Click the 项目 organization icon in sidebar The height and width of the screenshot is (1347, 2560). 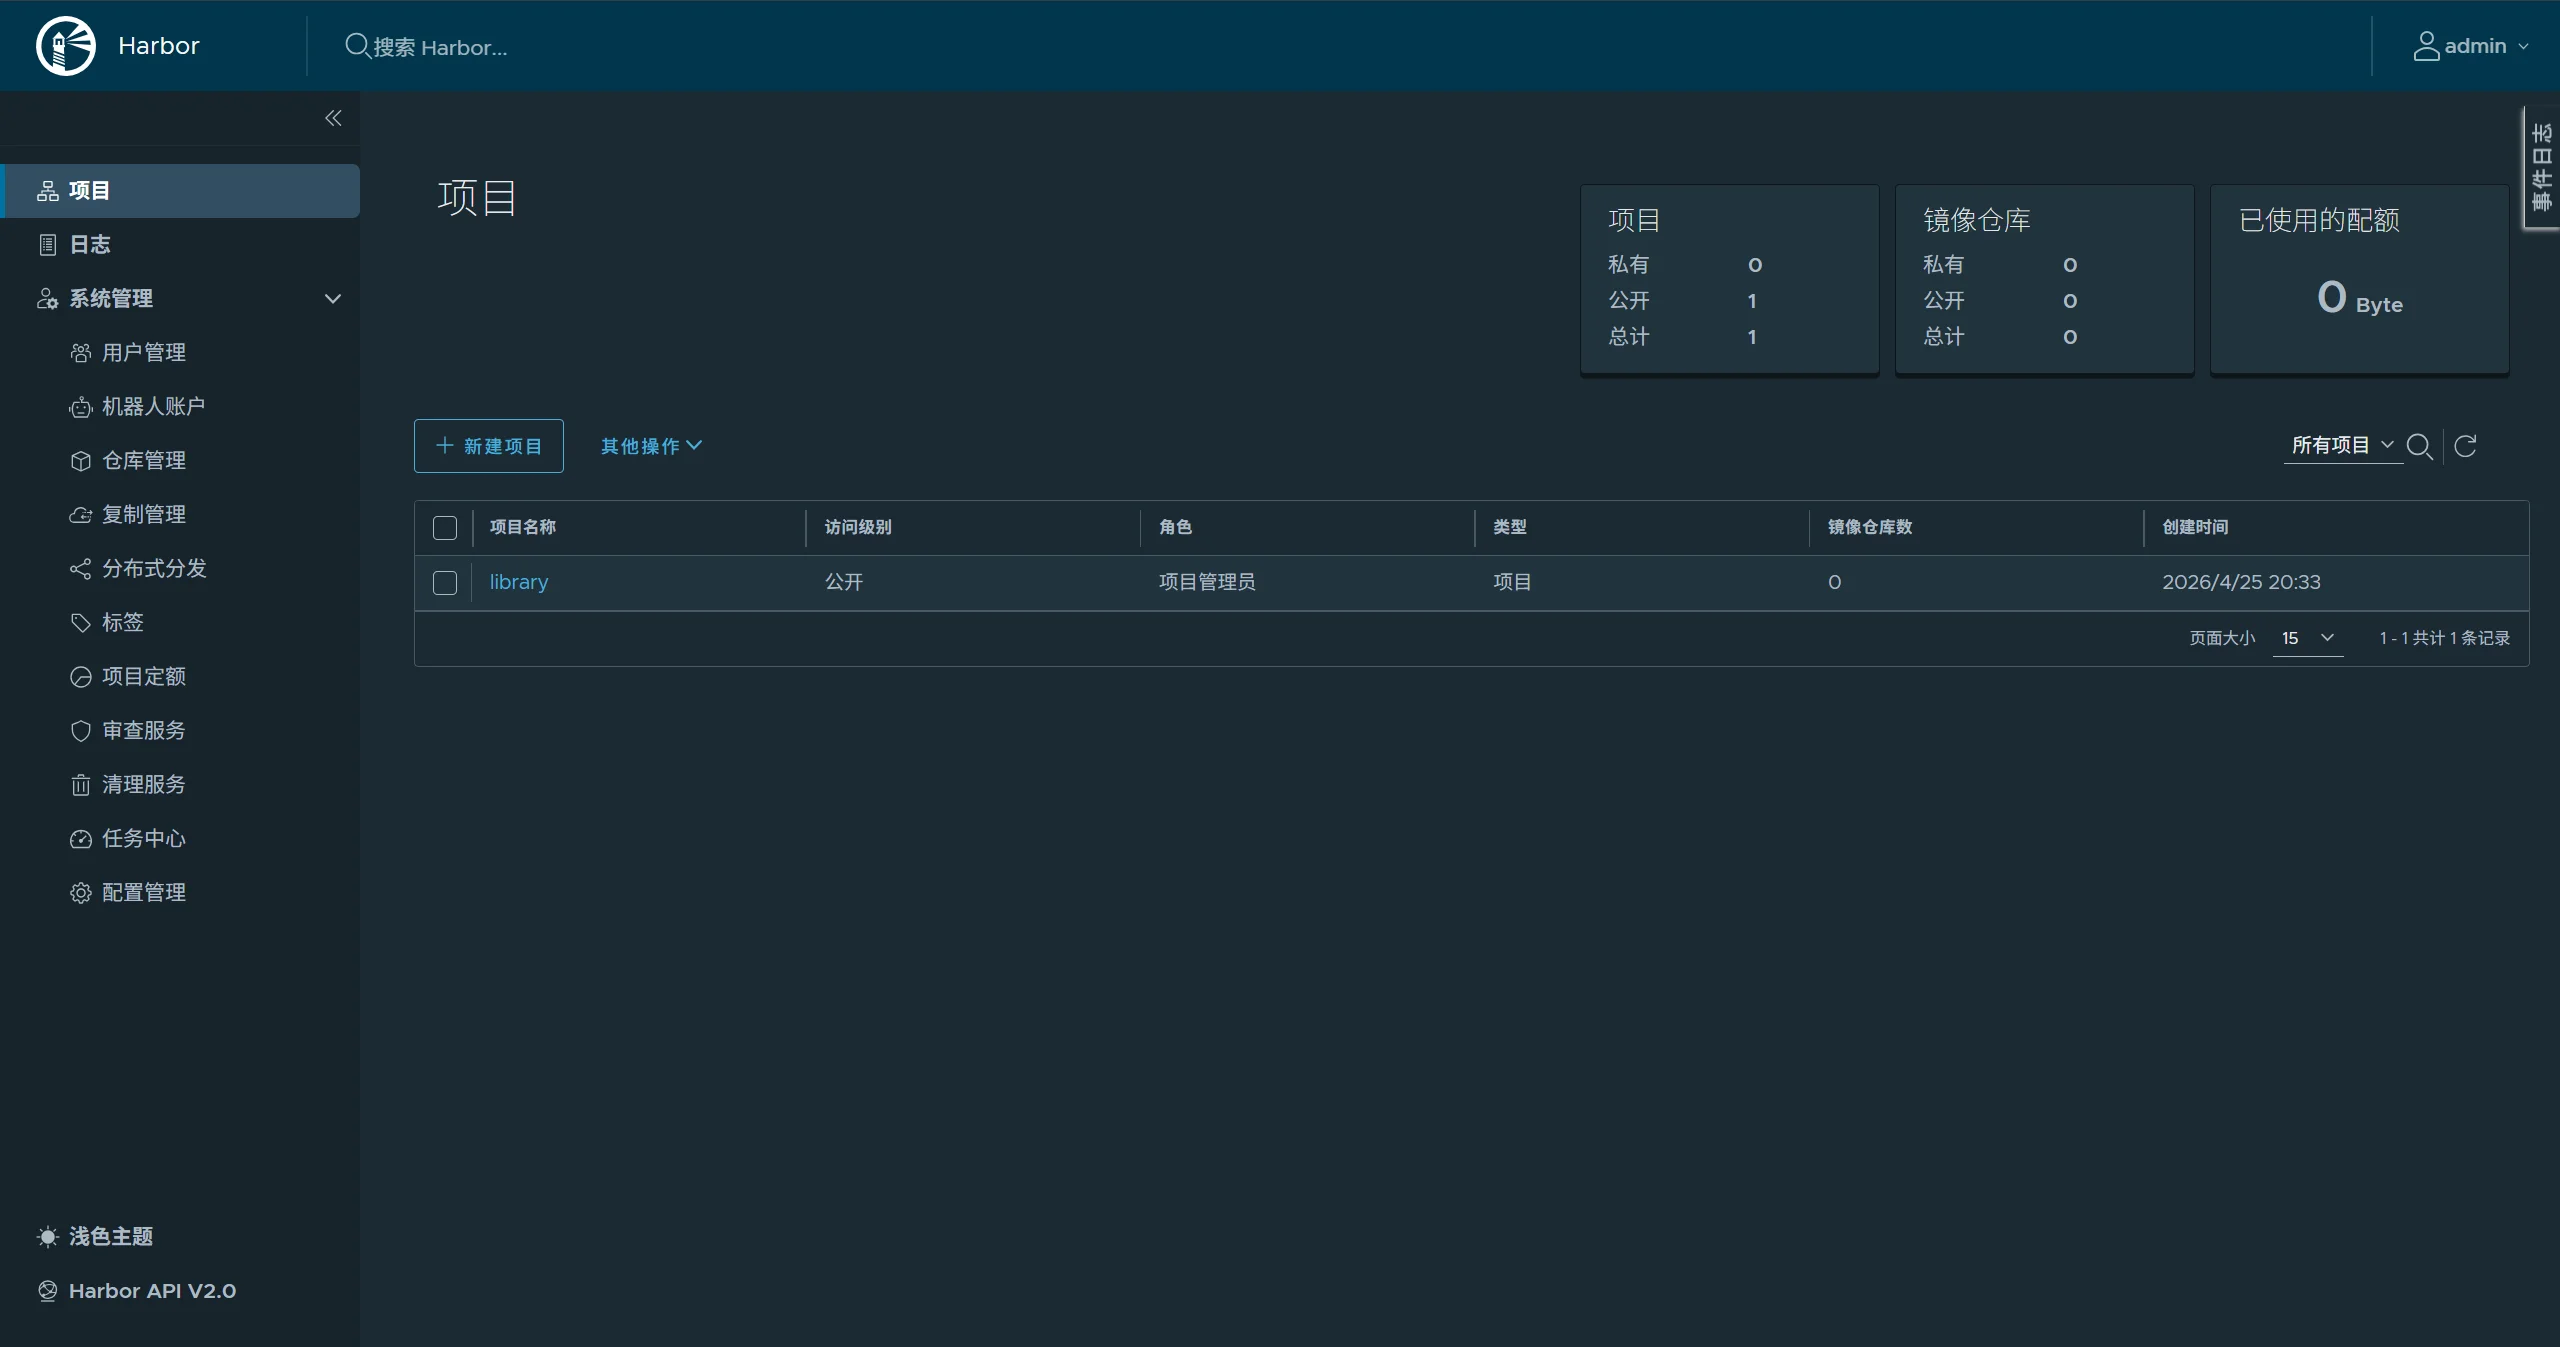pyautogui.click(x=48, y=191)
